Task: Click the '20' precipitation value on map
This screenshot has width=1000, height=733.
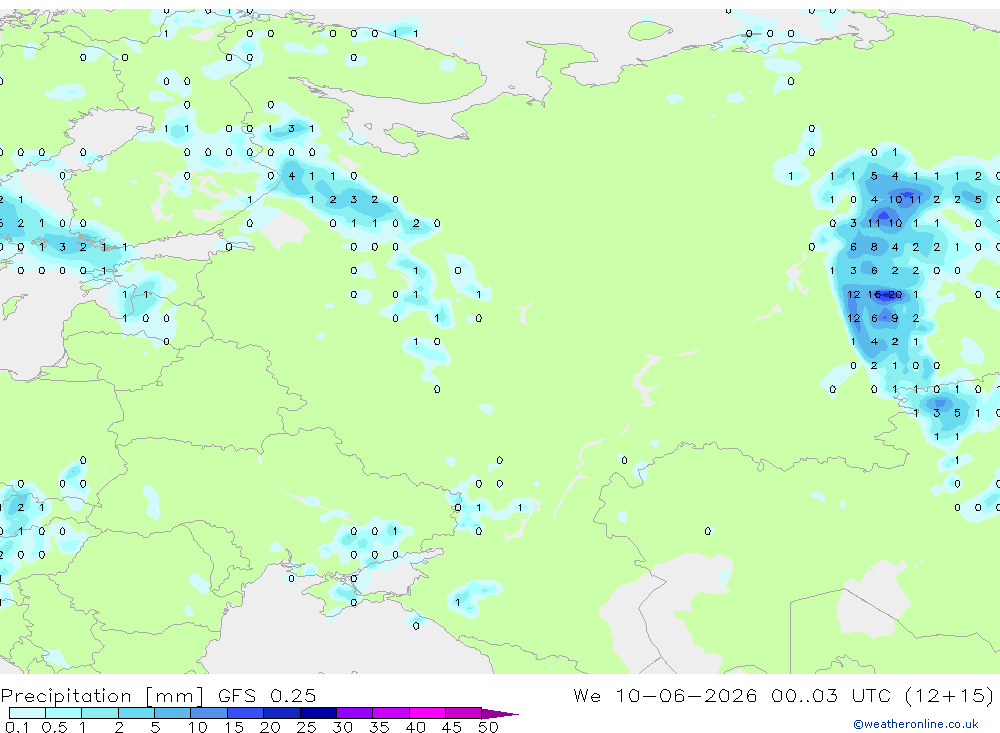Action: pos(895,295)
